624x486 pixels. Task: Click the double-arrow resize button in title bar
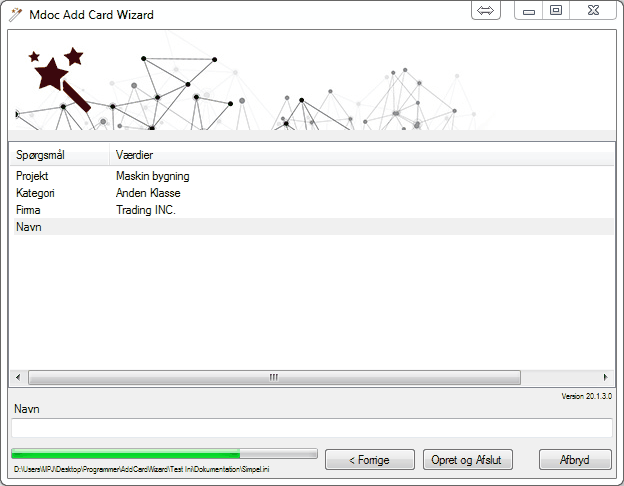(486, 11)
